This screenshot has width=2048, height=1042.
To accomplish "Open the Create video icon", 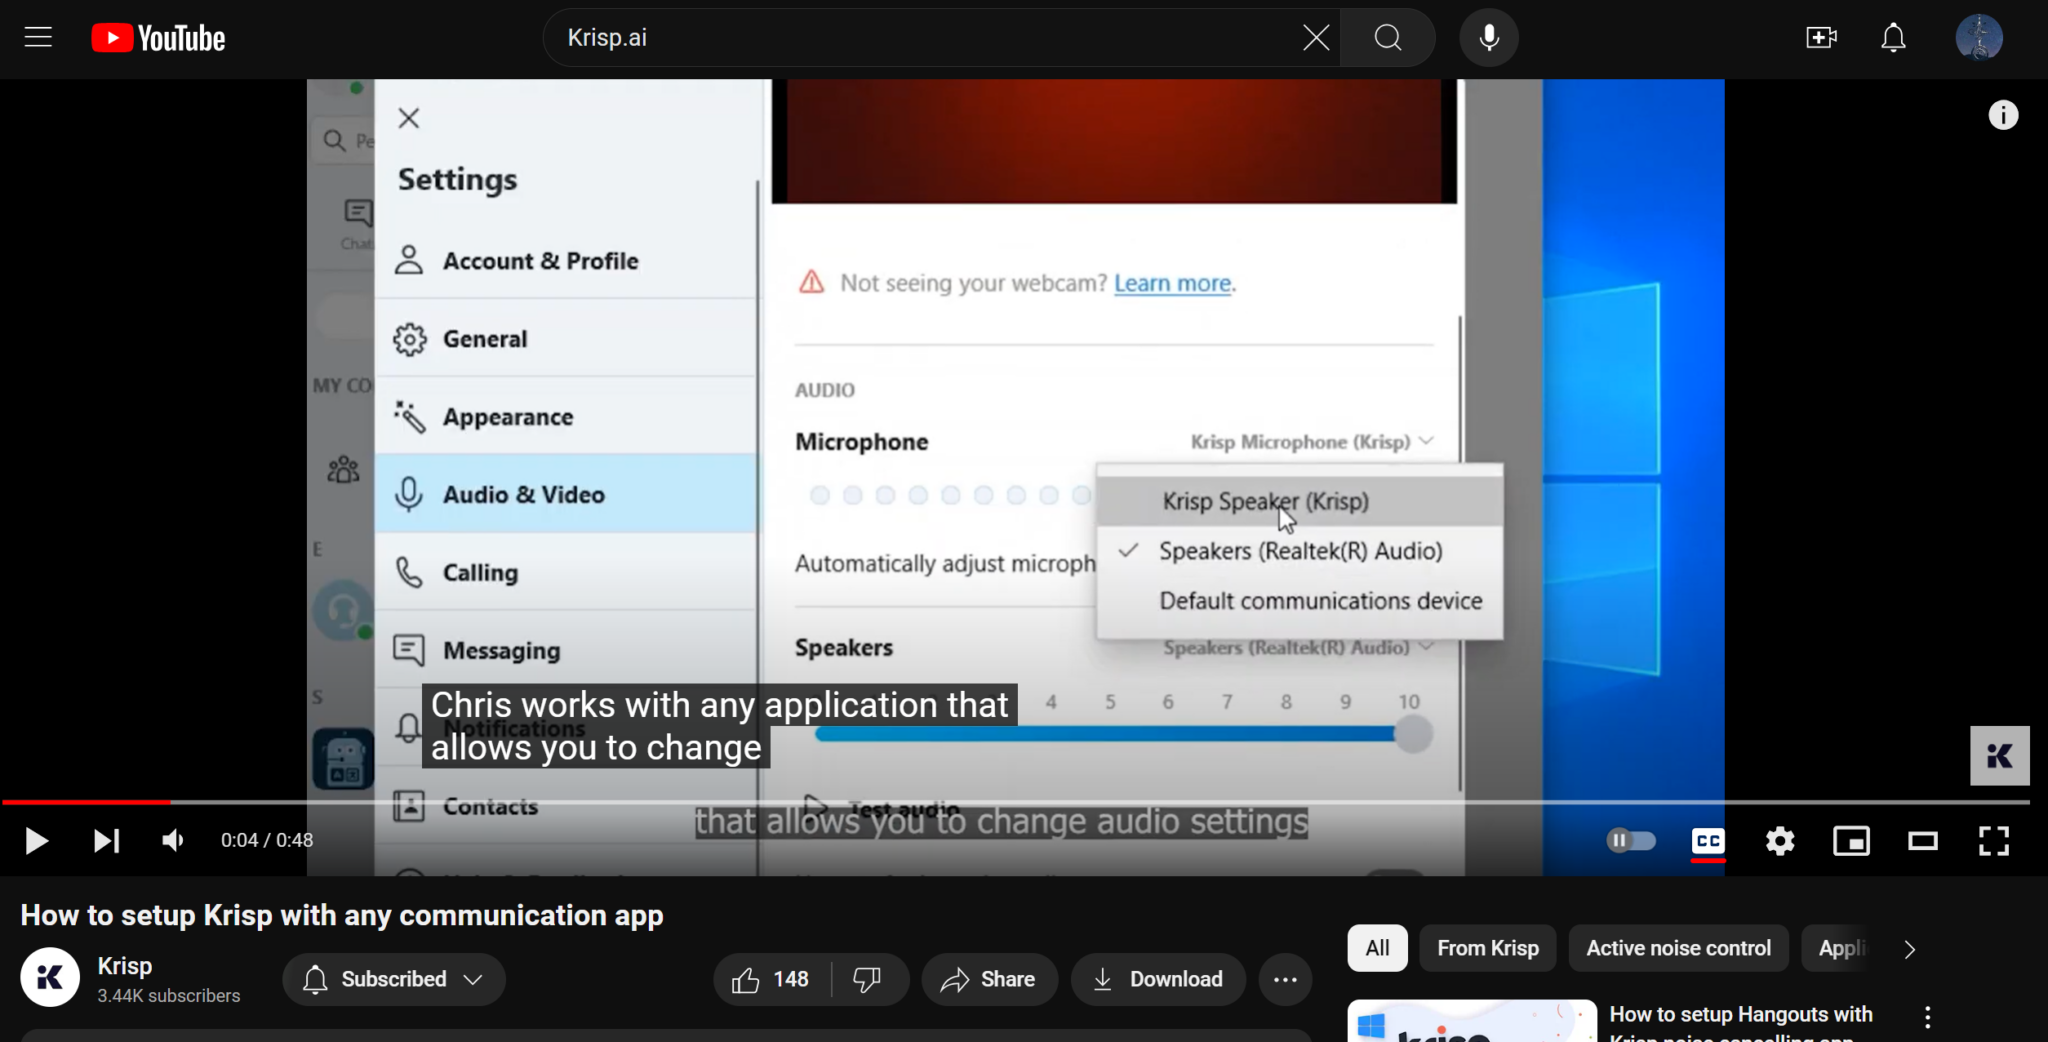I will tap(1820, 37).
